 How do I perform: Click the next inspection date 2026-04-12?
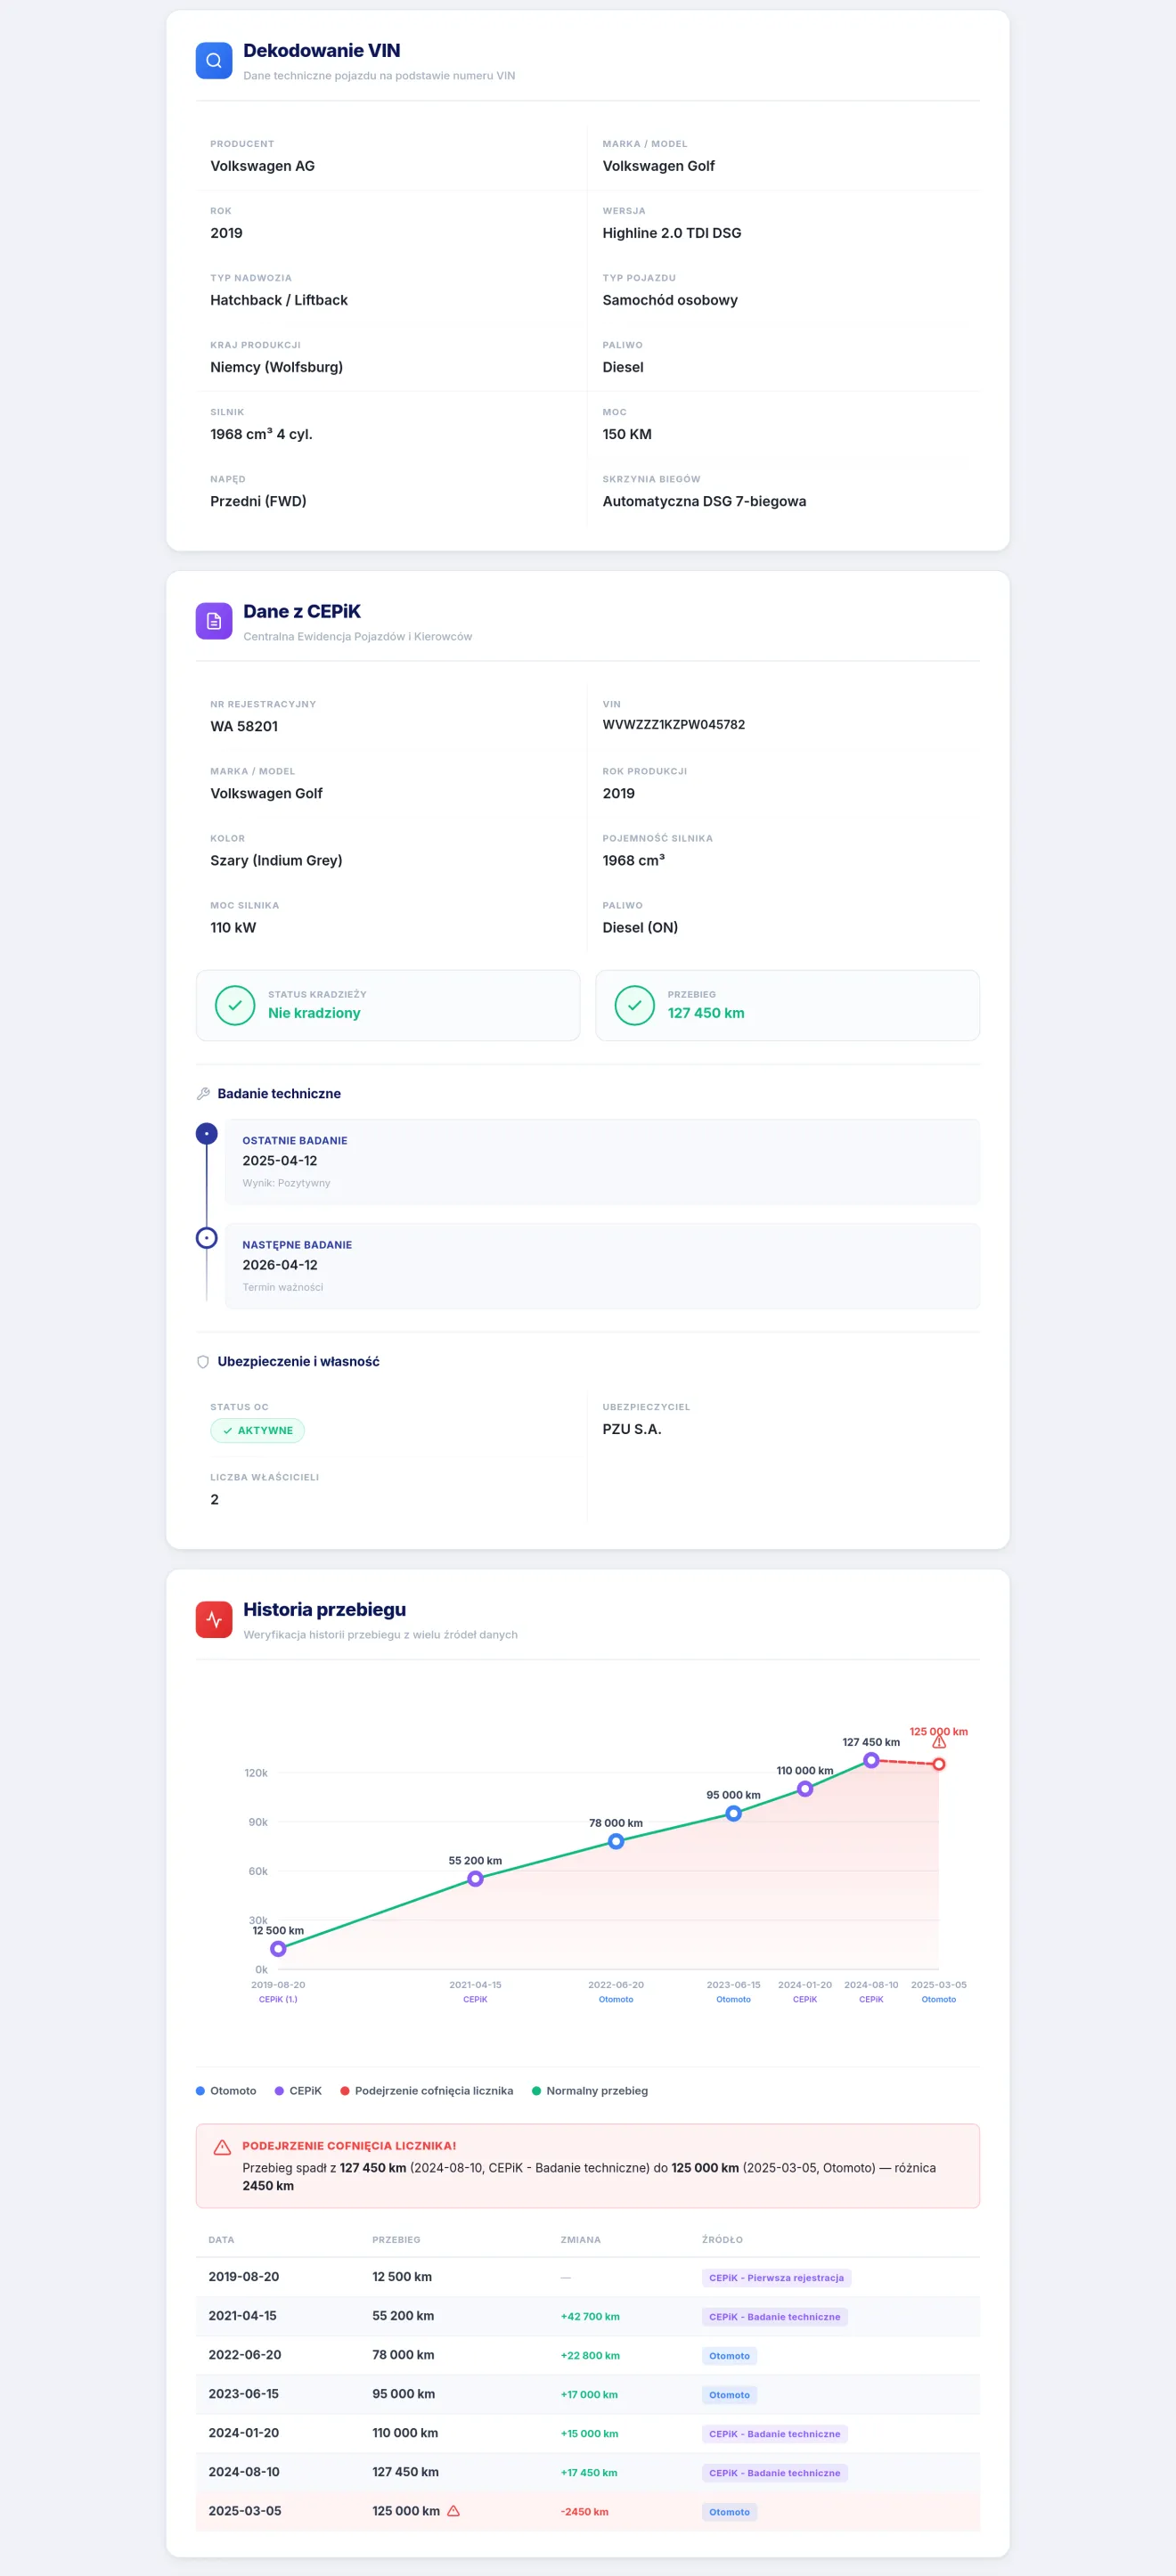point(280,1264)
